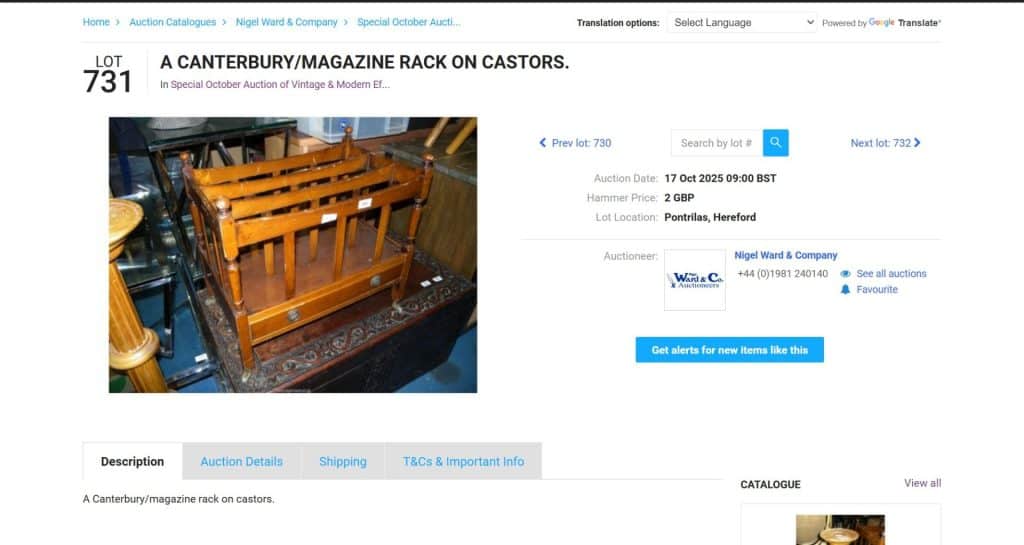Click the bell icon beside Favourite

pyautogui.click(x=845, y=289)
